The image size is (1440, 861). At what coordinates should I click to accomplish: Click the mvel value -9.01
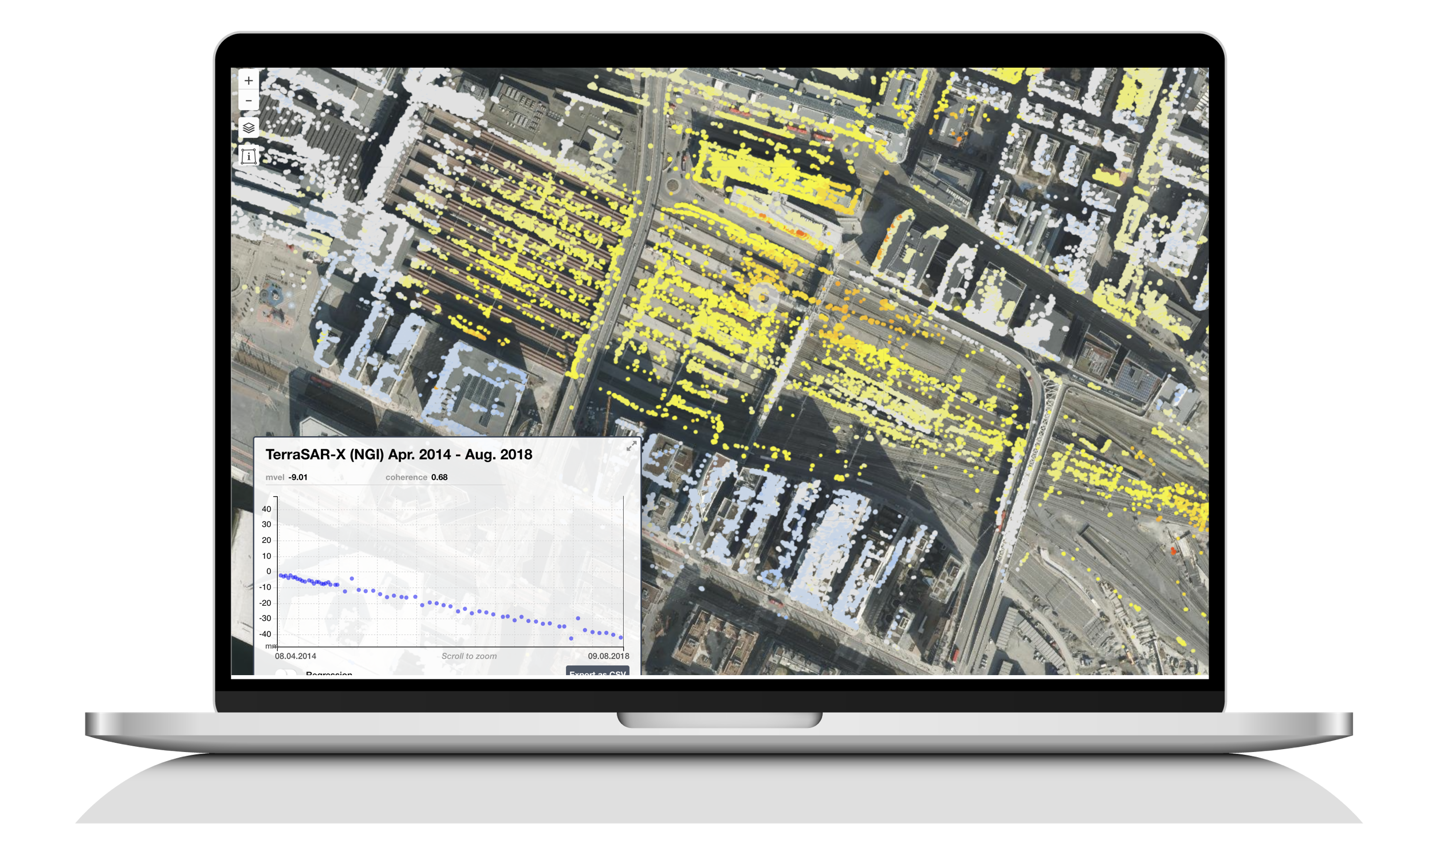point(298,478)
